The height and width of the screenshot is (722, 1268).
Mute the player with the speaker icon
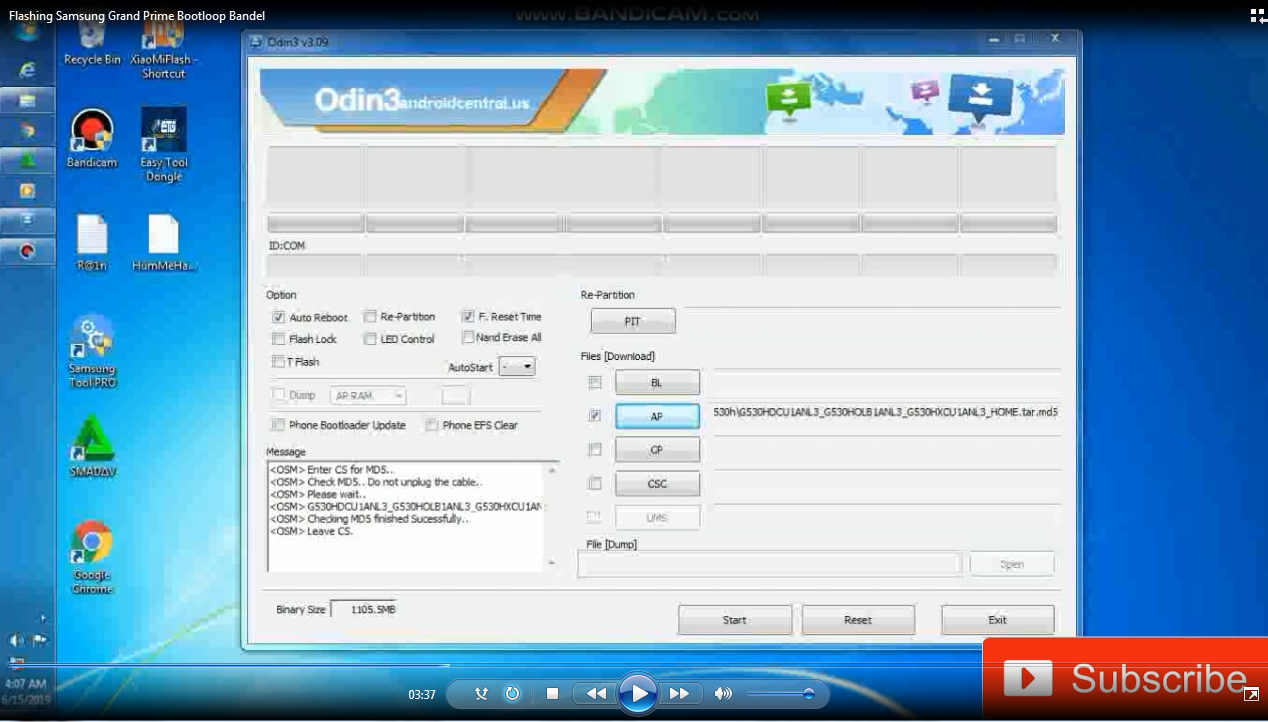pos(723,693)
